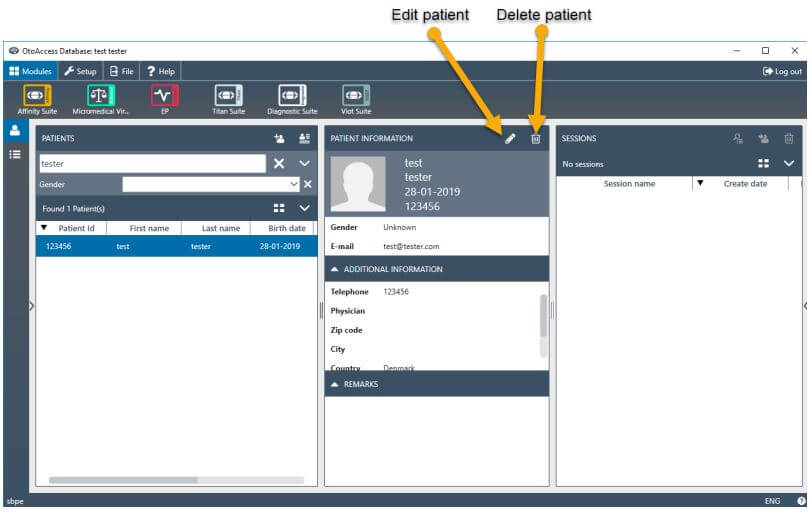Click the pencil icon to edit patient
This screenshot has height=512, width=812.
(510, 139)
